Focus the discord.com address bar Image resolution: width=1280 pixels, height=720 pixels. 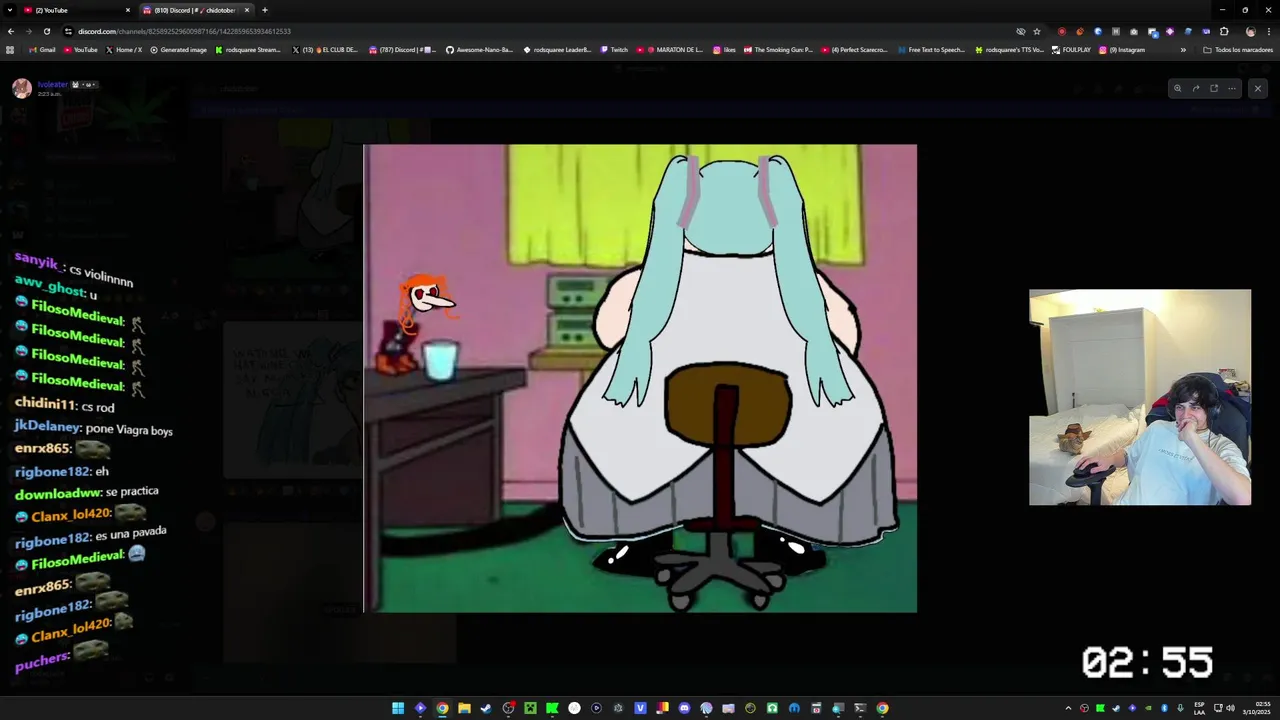point(540,31)
